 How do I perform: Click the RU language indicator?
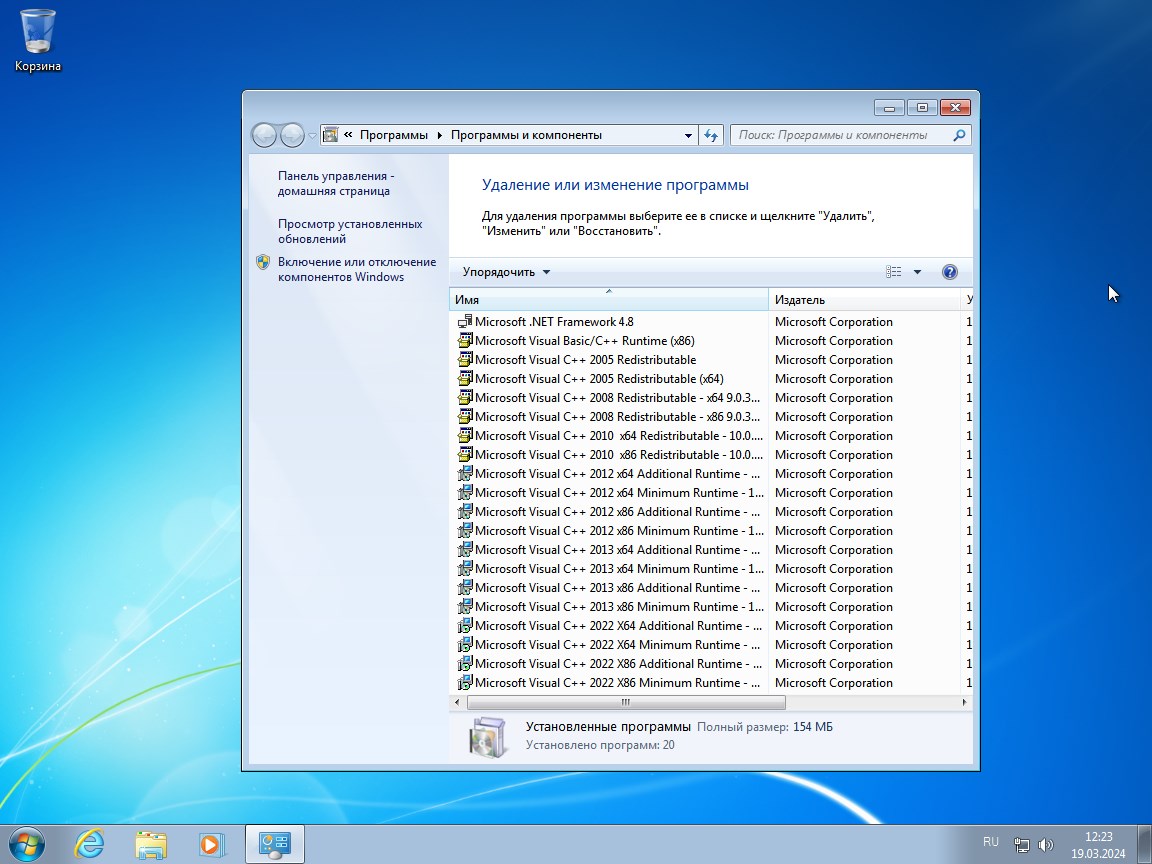(x=990, y=842)
